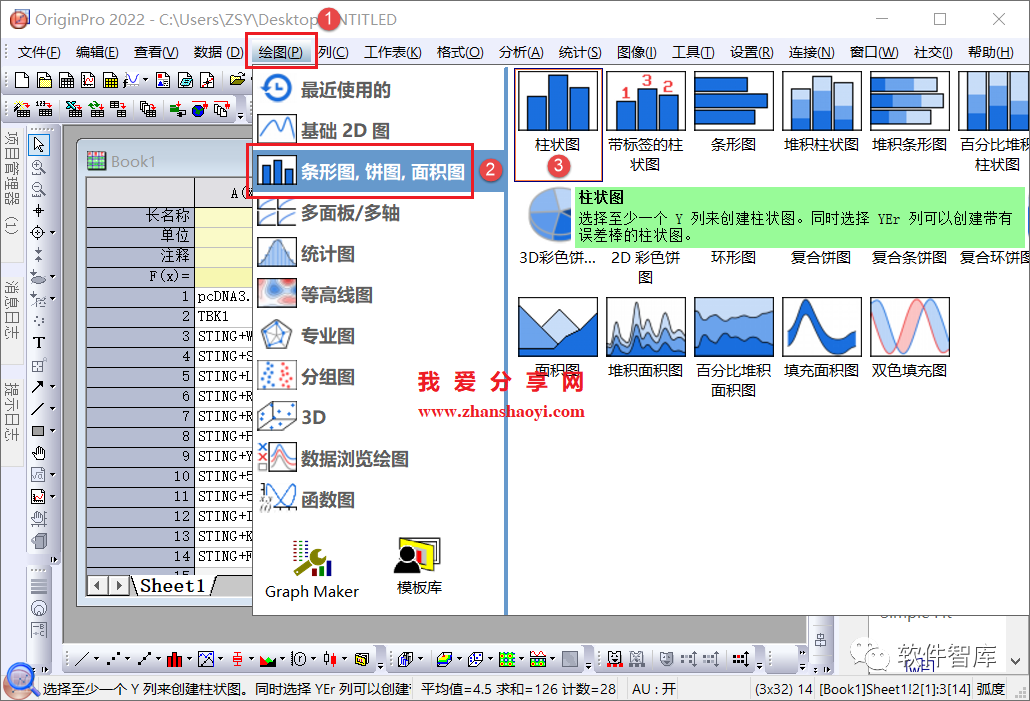The width and height of the screenshot is (1030, 701).
Task: Expand the function plot dropdown arrow
Action: coord(145,80)
